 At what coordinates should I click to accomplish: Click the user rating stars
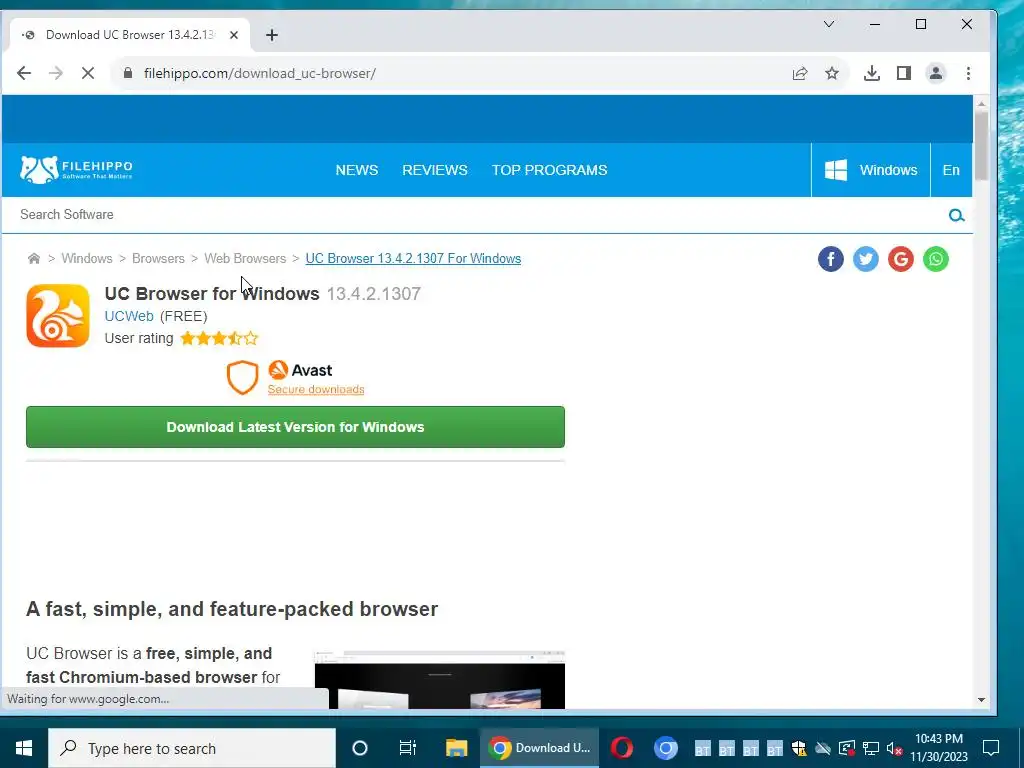pos(219,338)
